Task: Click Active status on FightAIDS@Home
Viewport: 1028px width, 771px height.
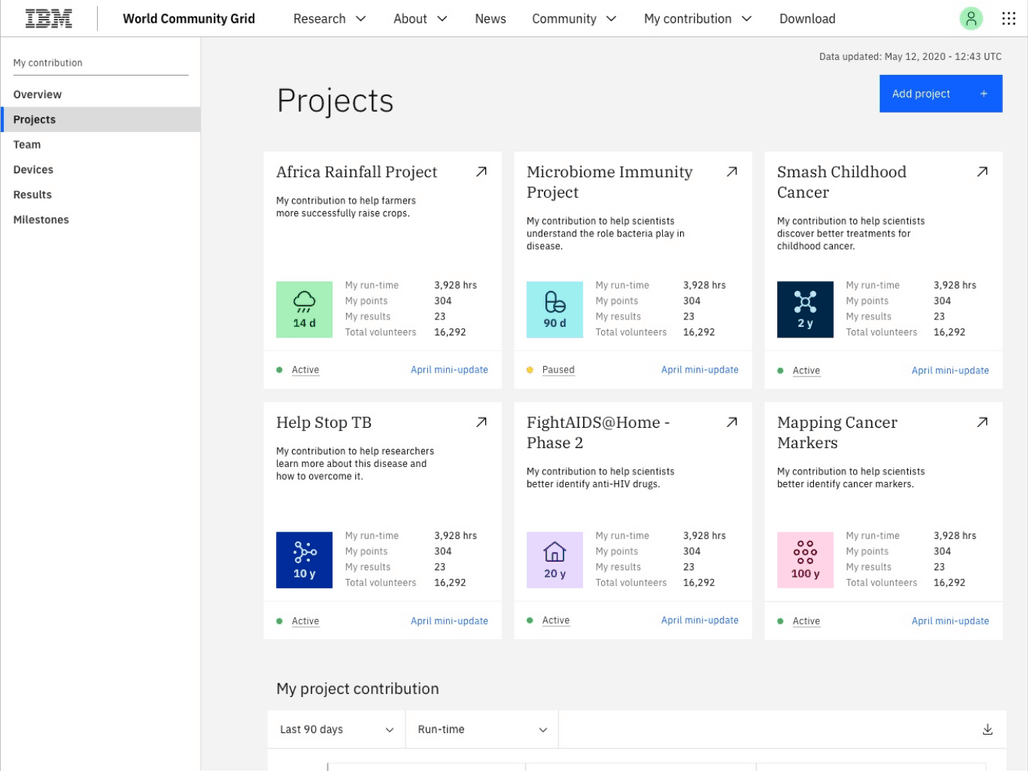Action: (555, 620)
